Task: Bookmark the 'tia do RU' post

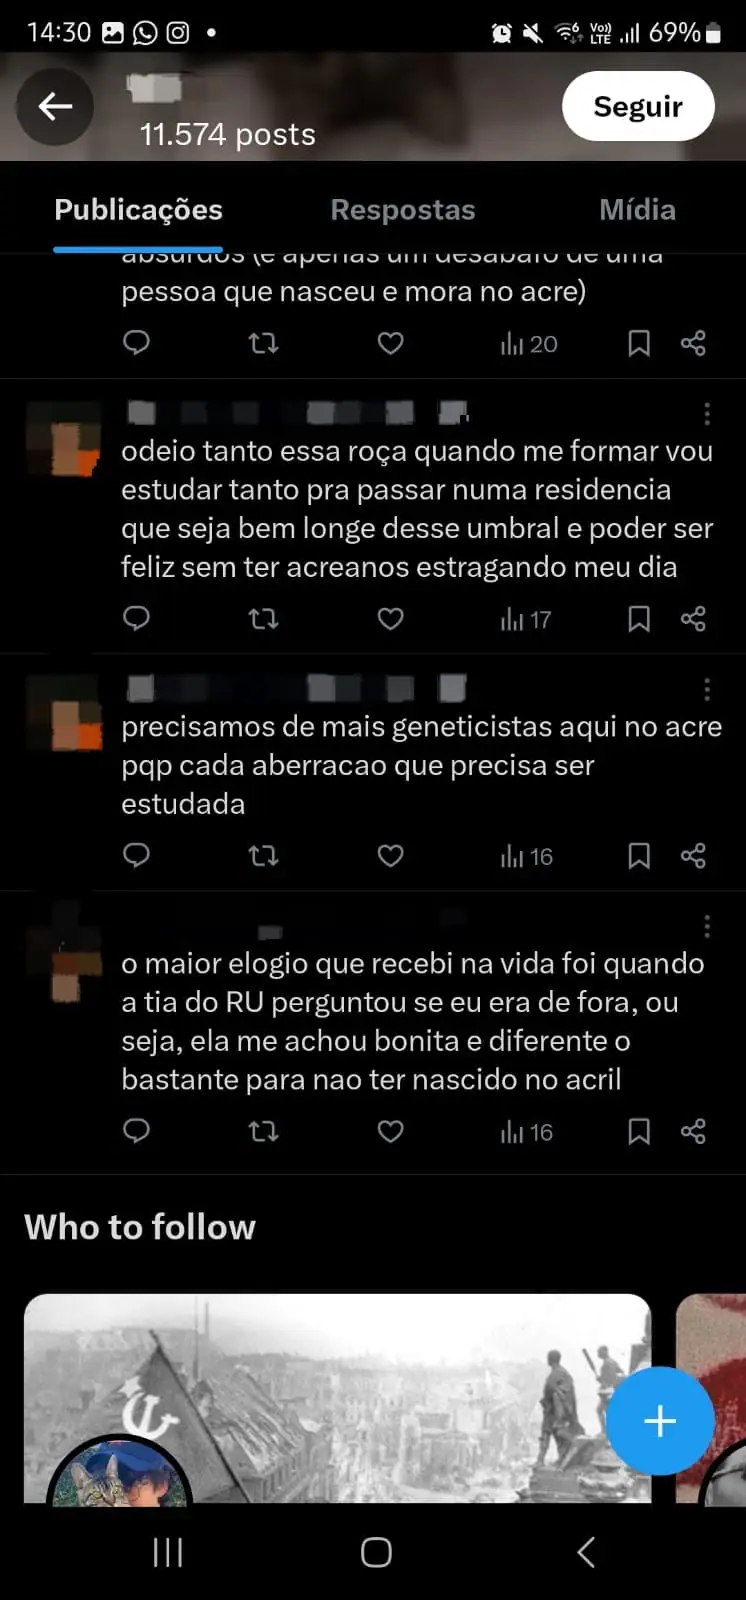Action: (x=639, y=1132)
